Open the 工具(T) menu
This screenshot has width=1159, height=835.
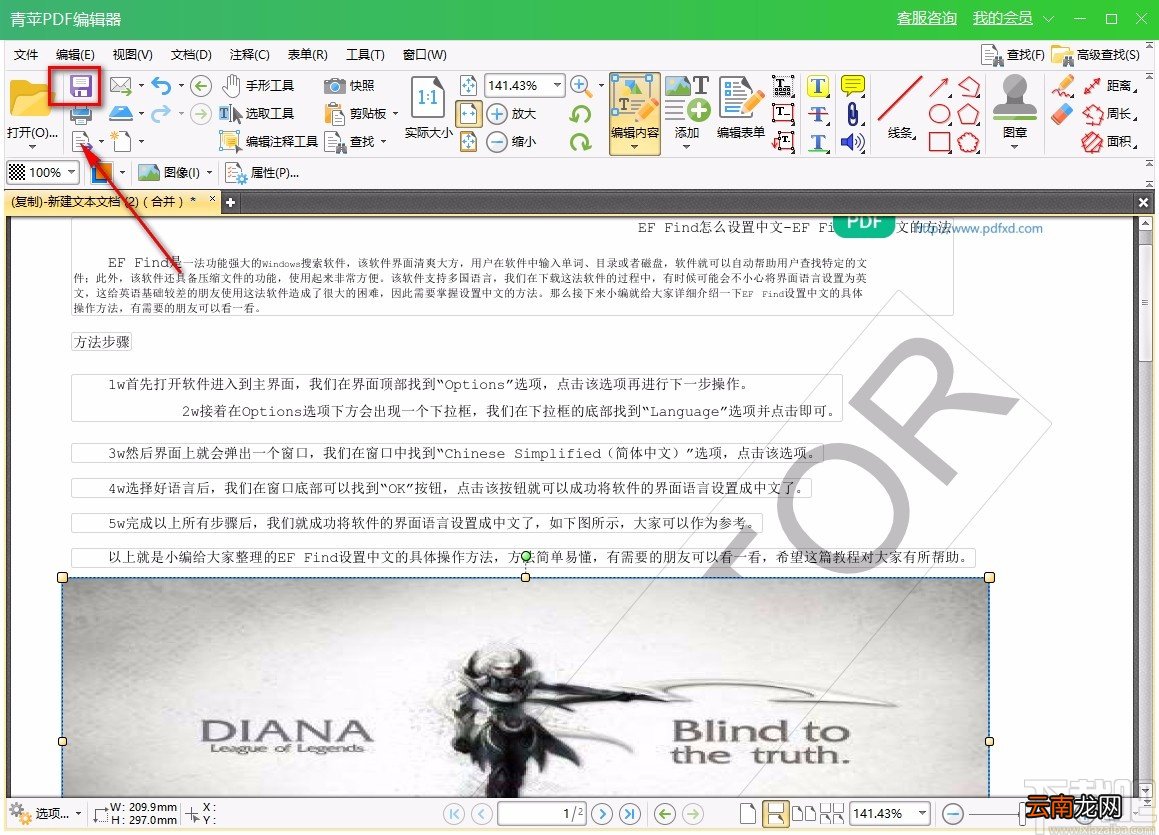pos(365,55)
